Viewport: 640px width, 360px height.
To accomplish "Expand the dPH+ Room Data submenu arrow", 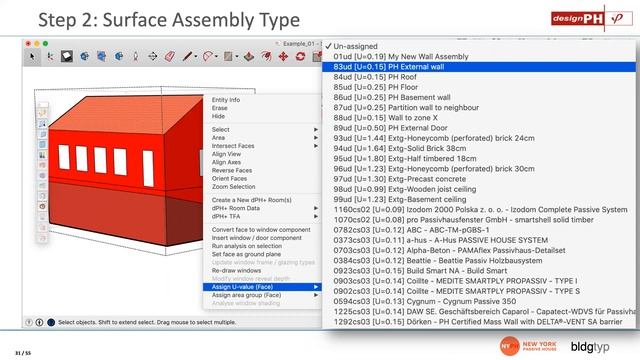I will pos(316,208).
